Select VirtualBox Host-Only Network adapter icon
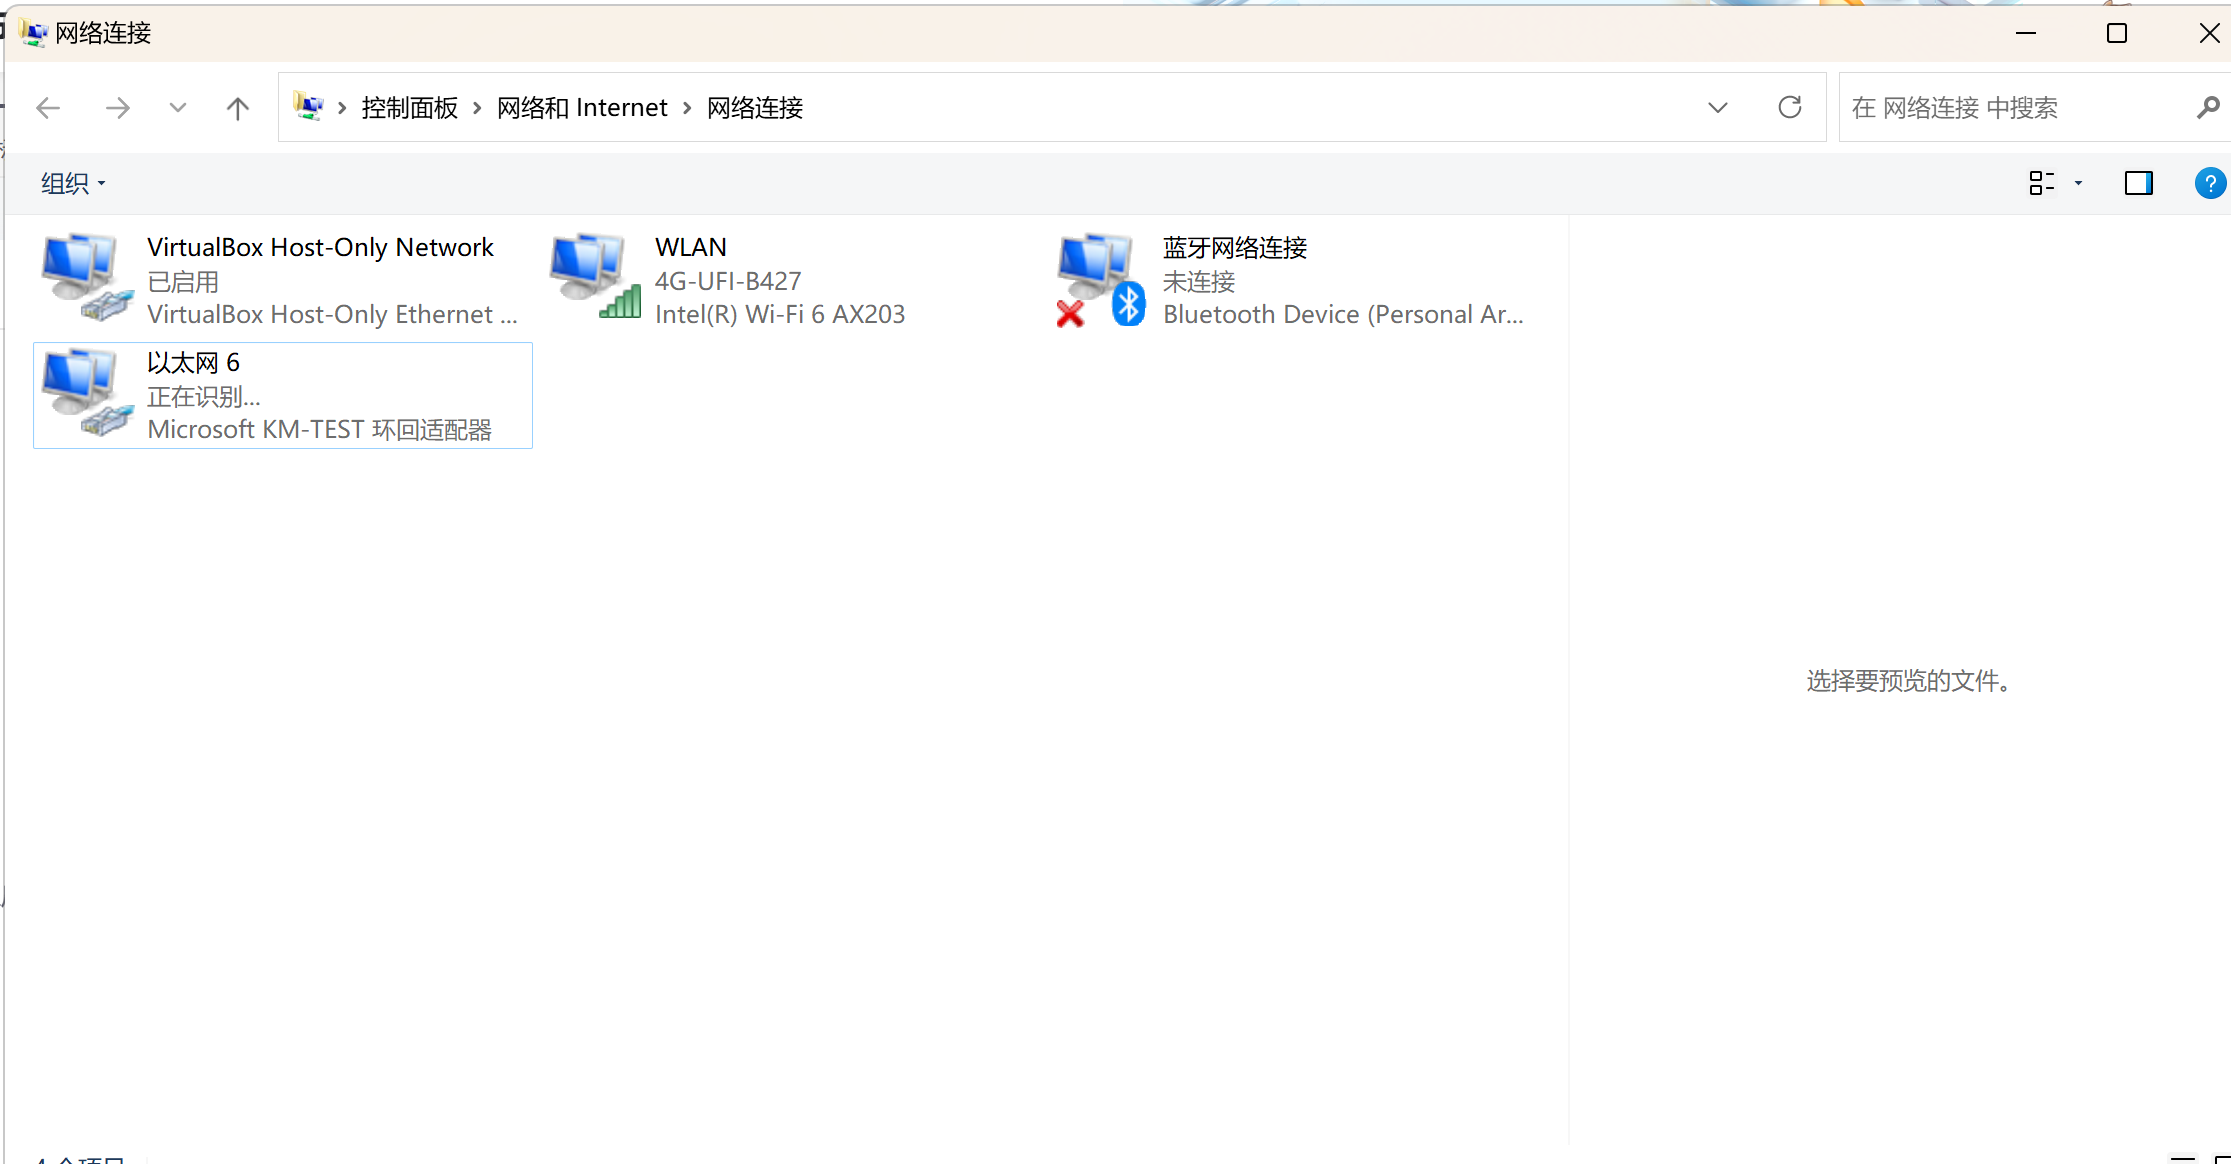Viewport: 2231px width, 1164px height. 88,278
